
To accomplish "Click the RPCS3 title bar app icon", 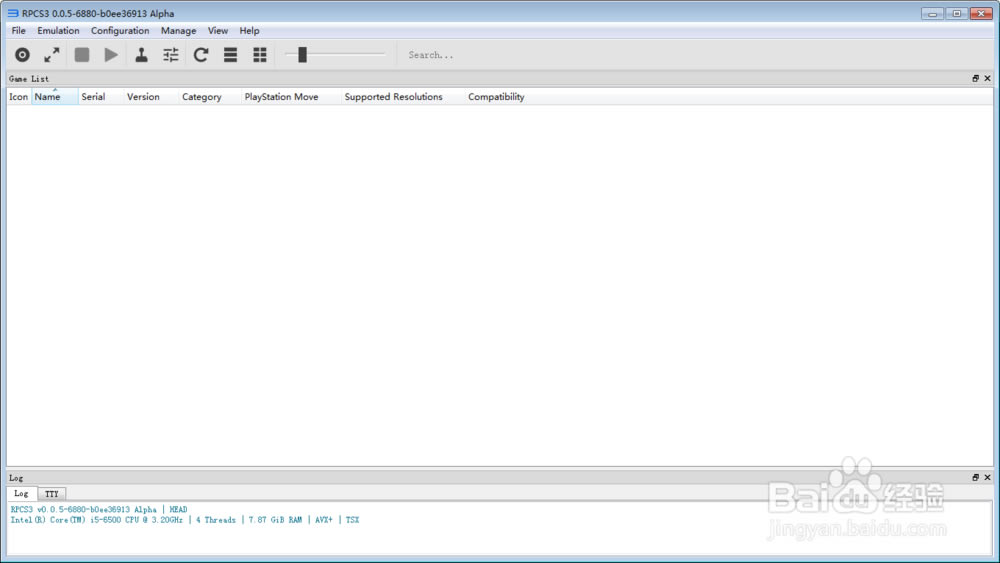I will coord(13,13).
